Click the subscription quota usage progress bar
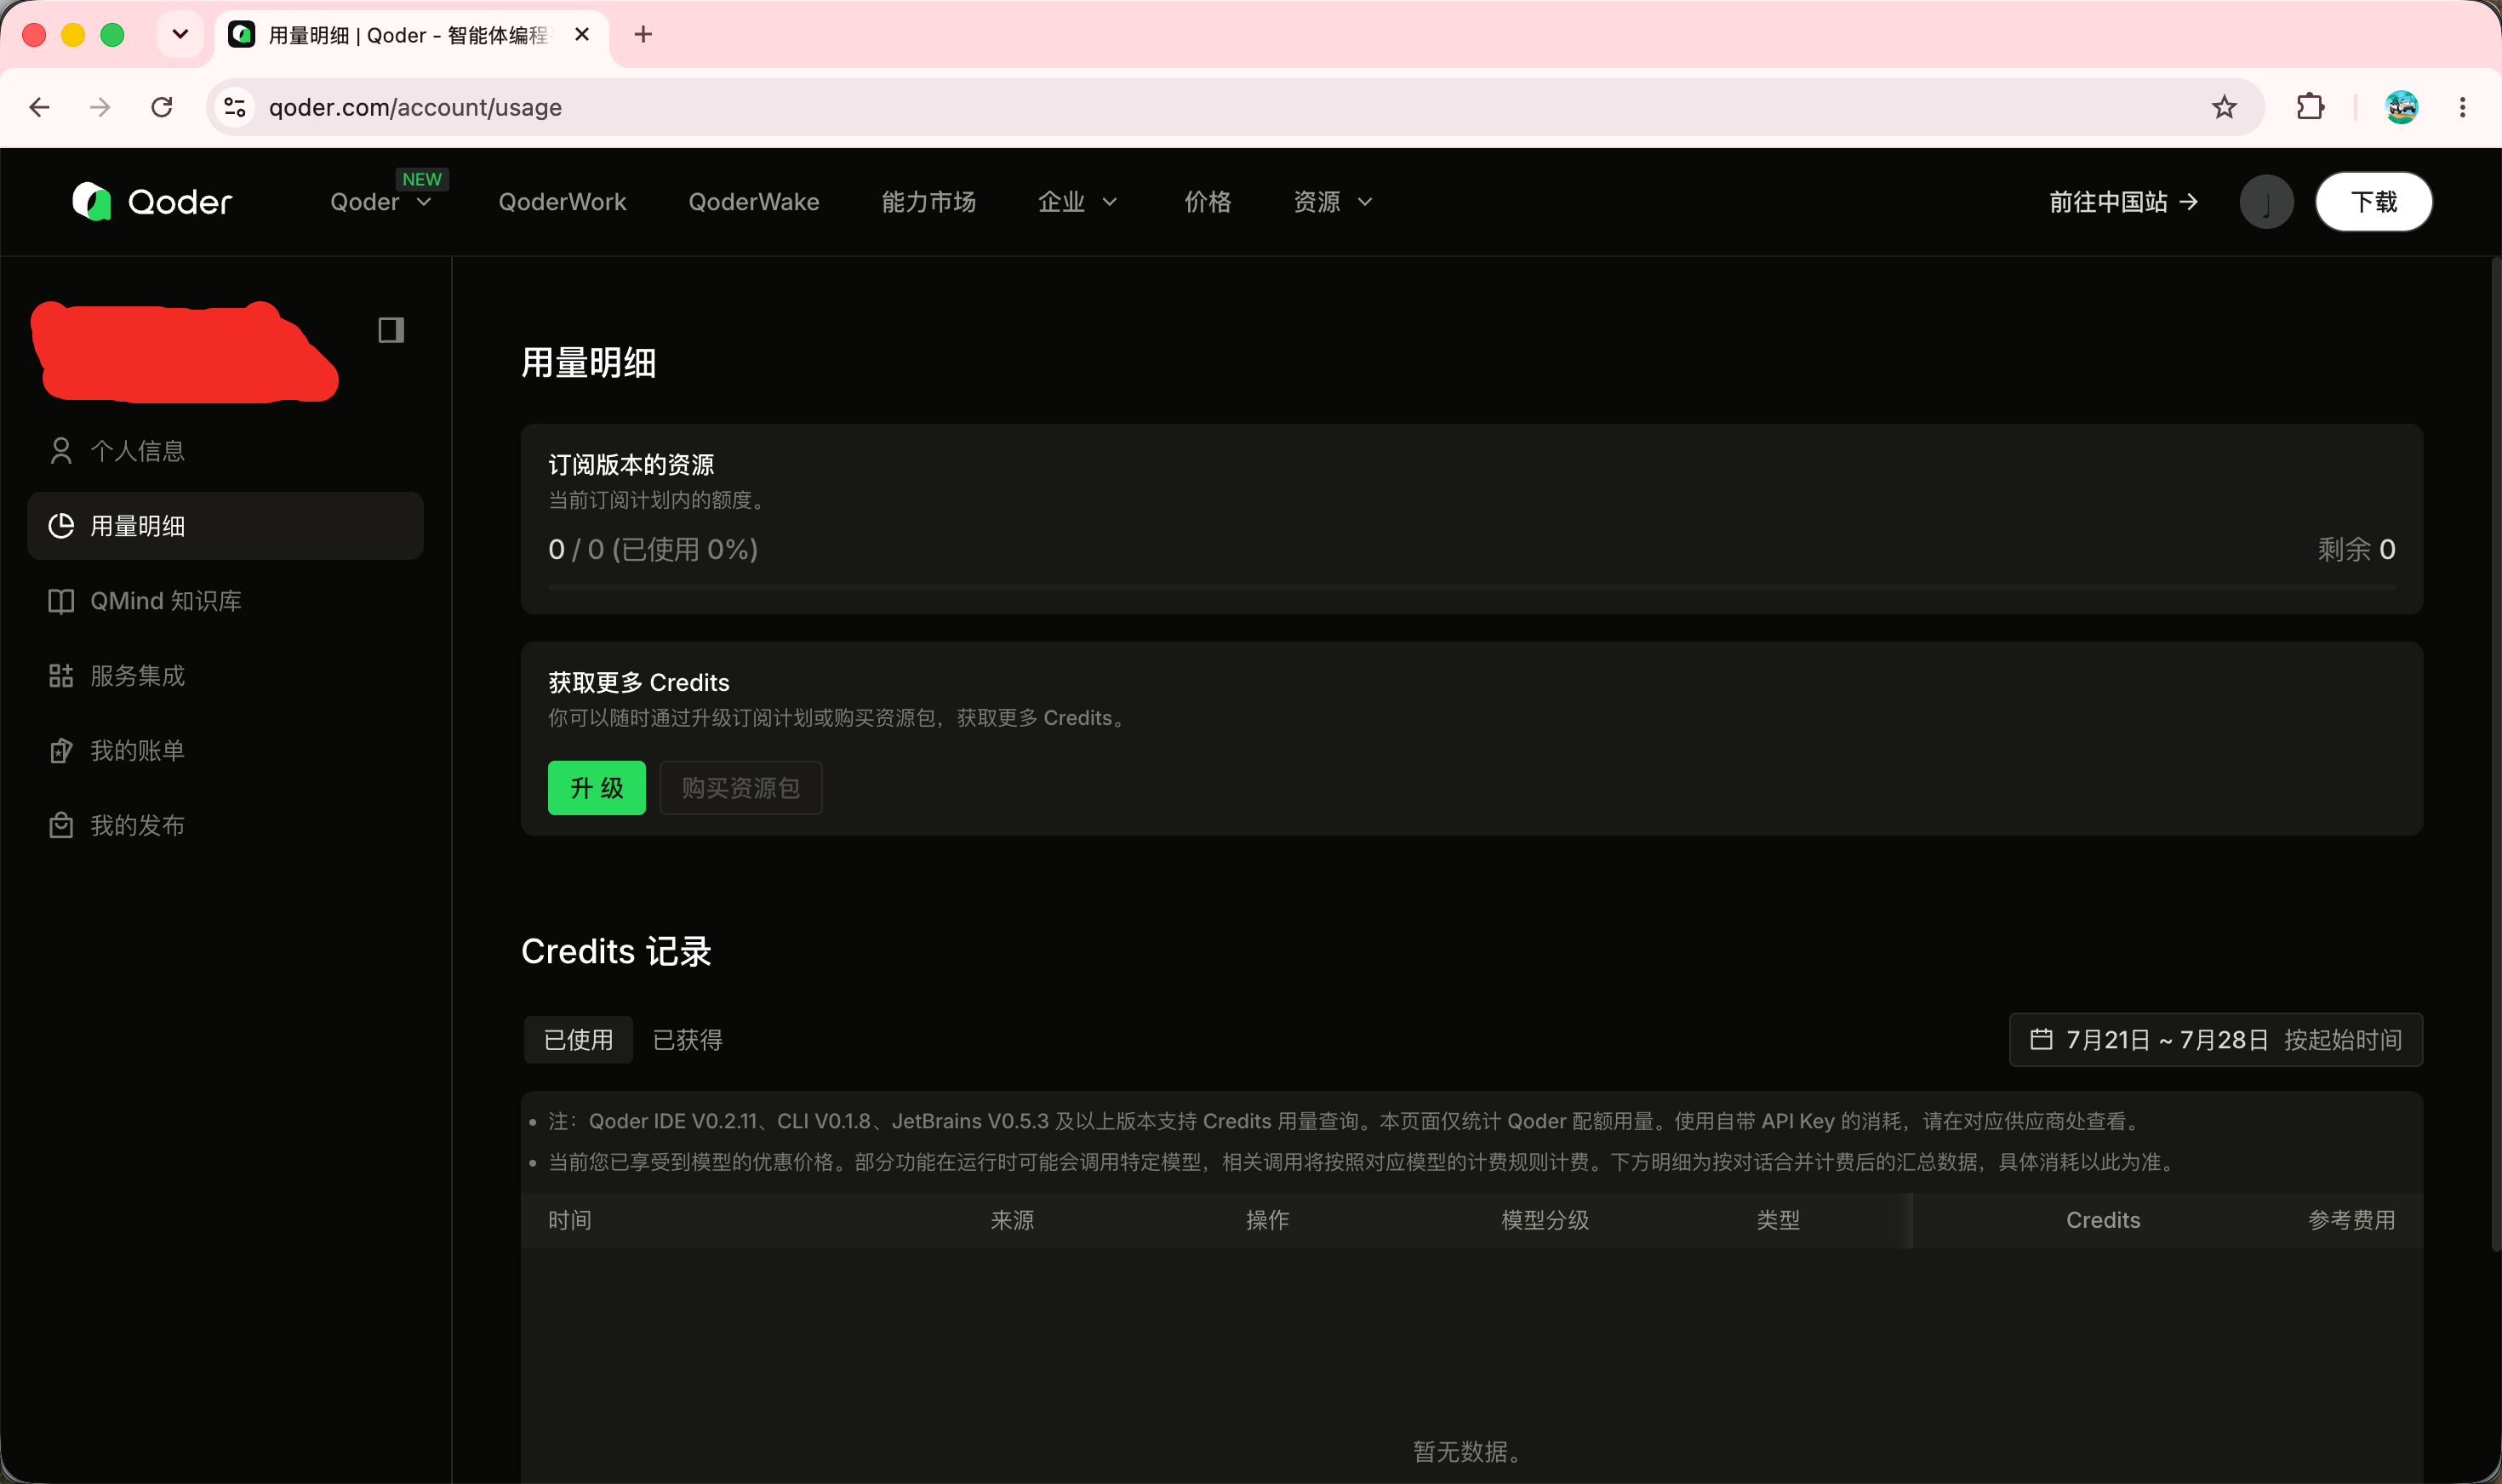 1471,587
